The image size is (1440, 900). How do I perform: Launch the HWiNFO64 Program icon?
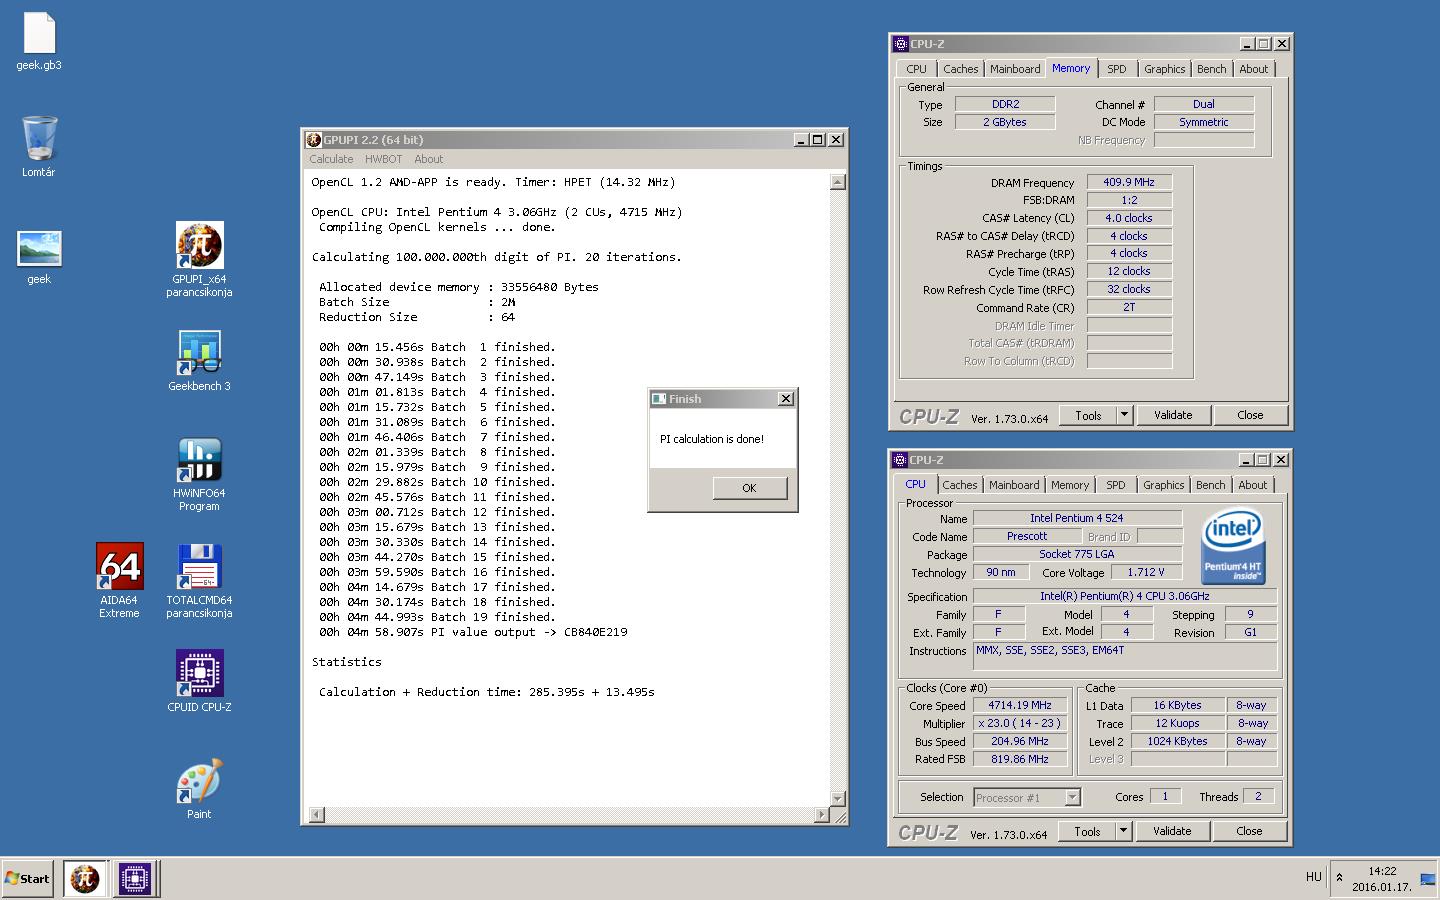tap(199, 460)
